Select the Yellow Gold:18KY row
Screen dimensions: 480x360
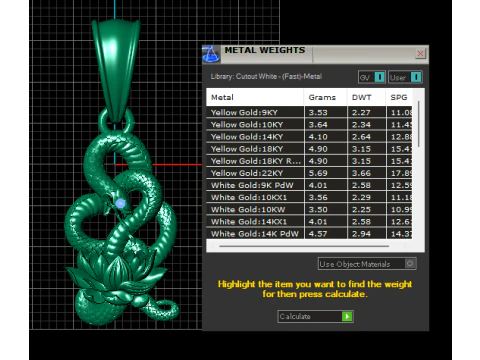point(309,149)
